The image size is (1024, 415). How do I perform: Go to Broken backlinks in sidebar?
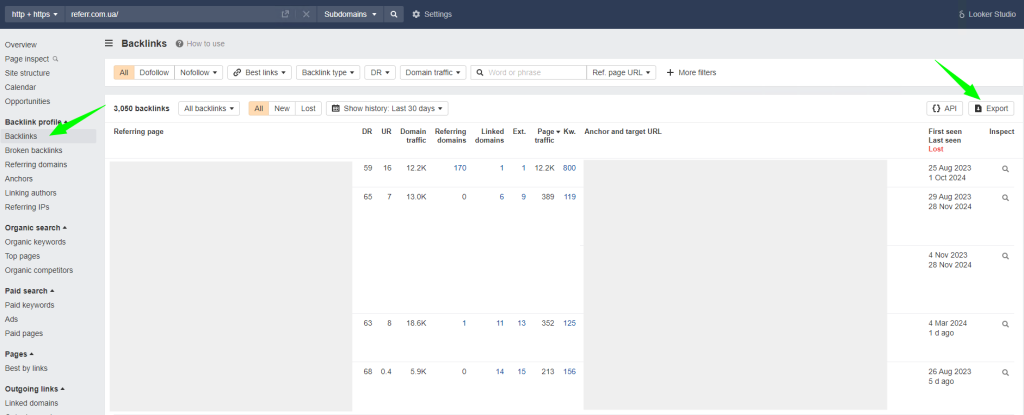click(33, 150)
